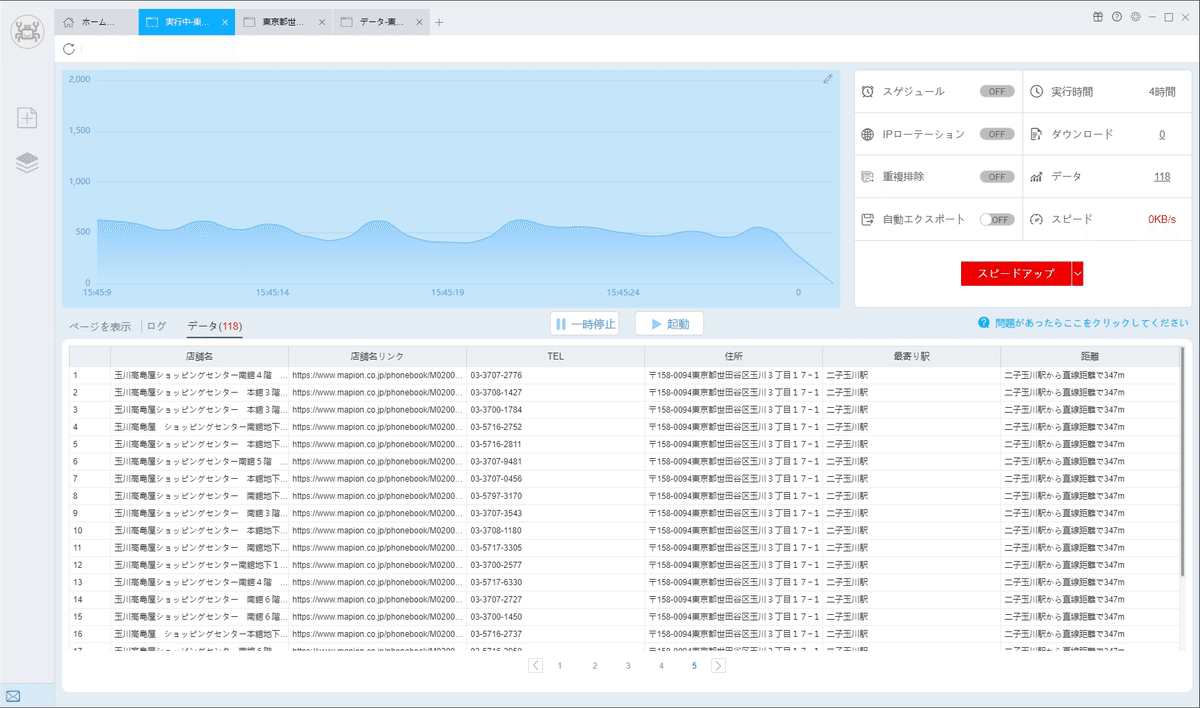The width and height of the screenshot is (1200, 708).
Task: Add a new tab with the plus icon
Action: (x=439, y=22)
